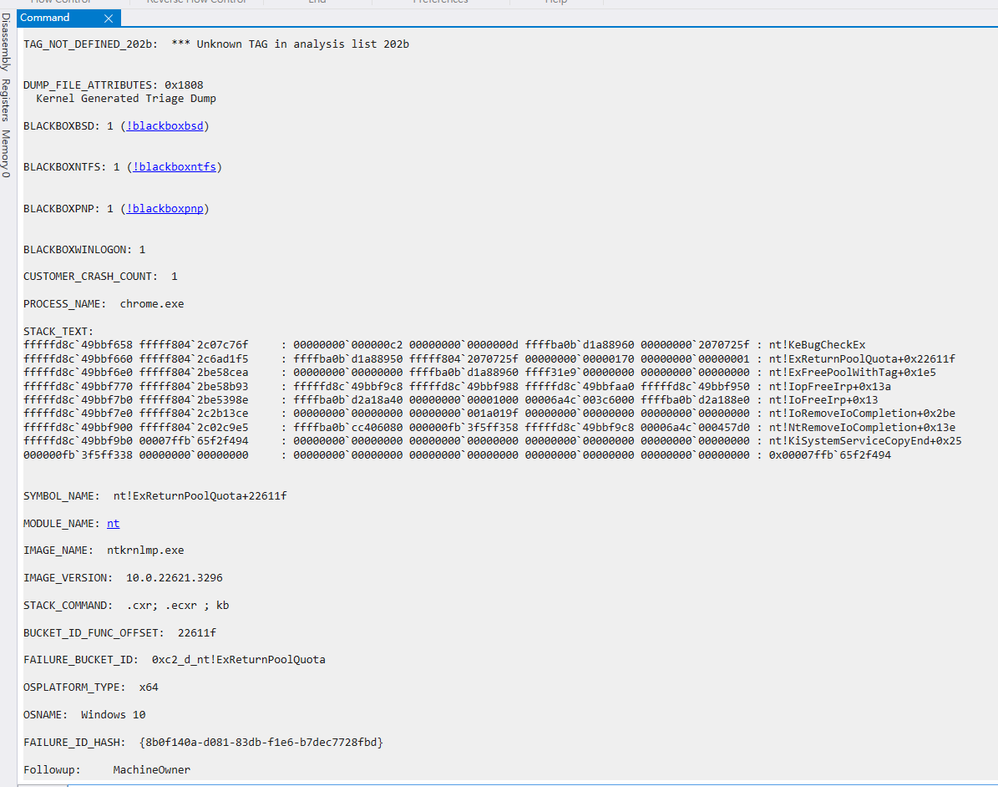The width and height of the screenshot is (998, 787).
Task: Click OSNAME Windows 10 line
Action: [x=85, y=714]
